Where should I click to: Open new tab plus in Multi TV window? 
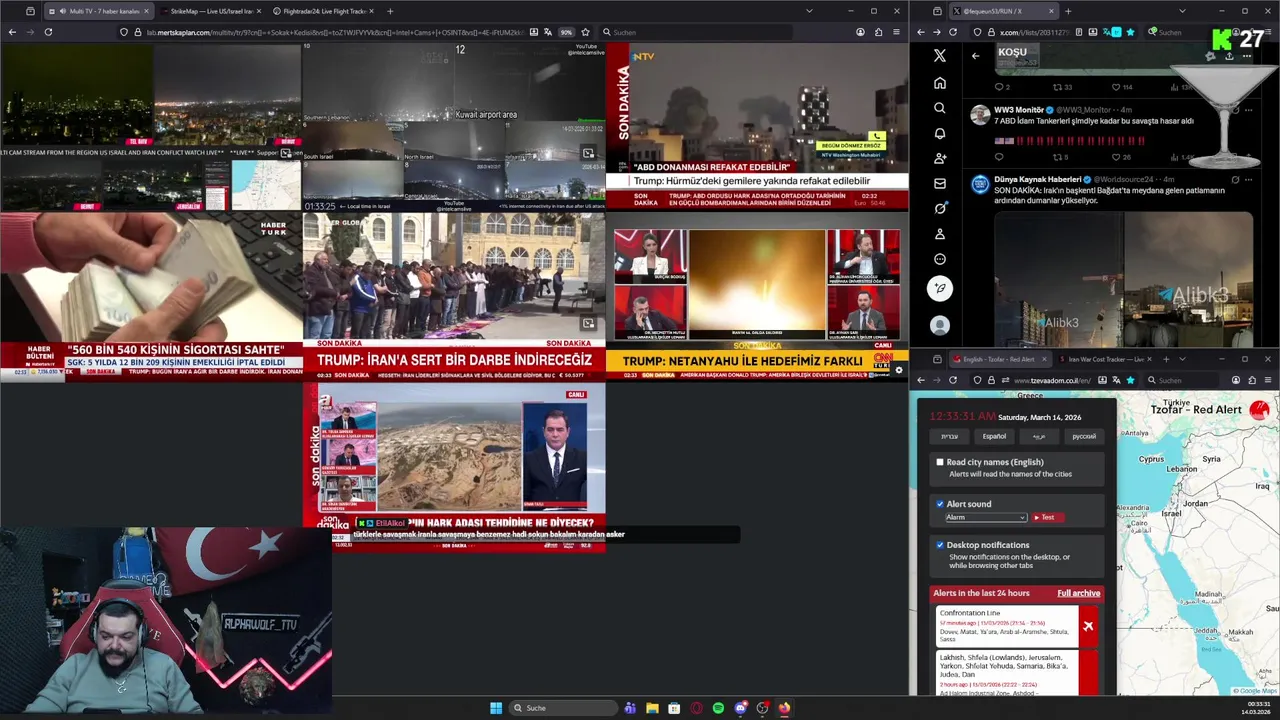[x=390, y=11]
